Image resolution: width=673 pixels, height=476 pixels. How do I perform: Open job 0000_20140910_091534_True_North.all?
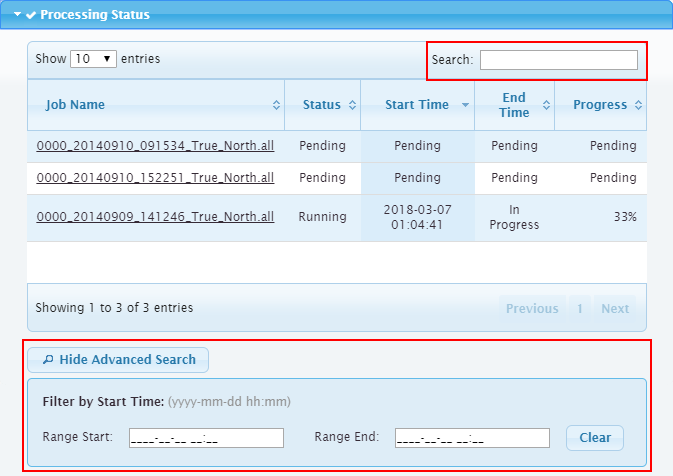[155, 146]
